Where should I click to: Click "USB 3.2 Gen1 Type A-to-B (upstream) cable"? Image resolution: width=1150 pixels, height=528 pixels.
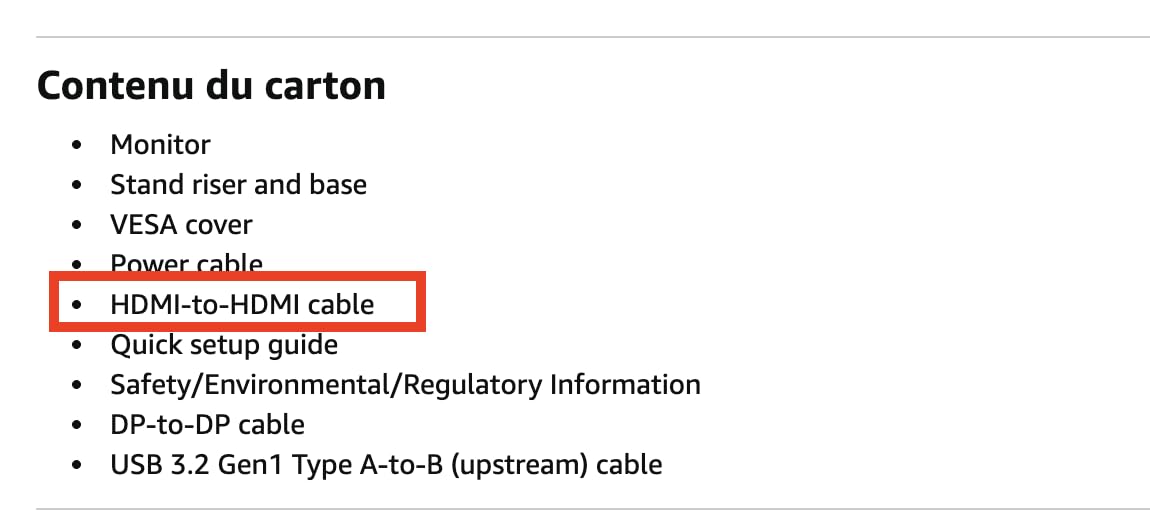[386, 465]
